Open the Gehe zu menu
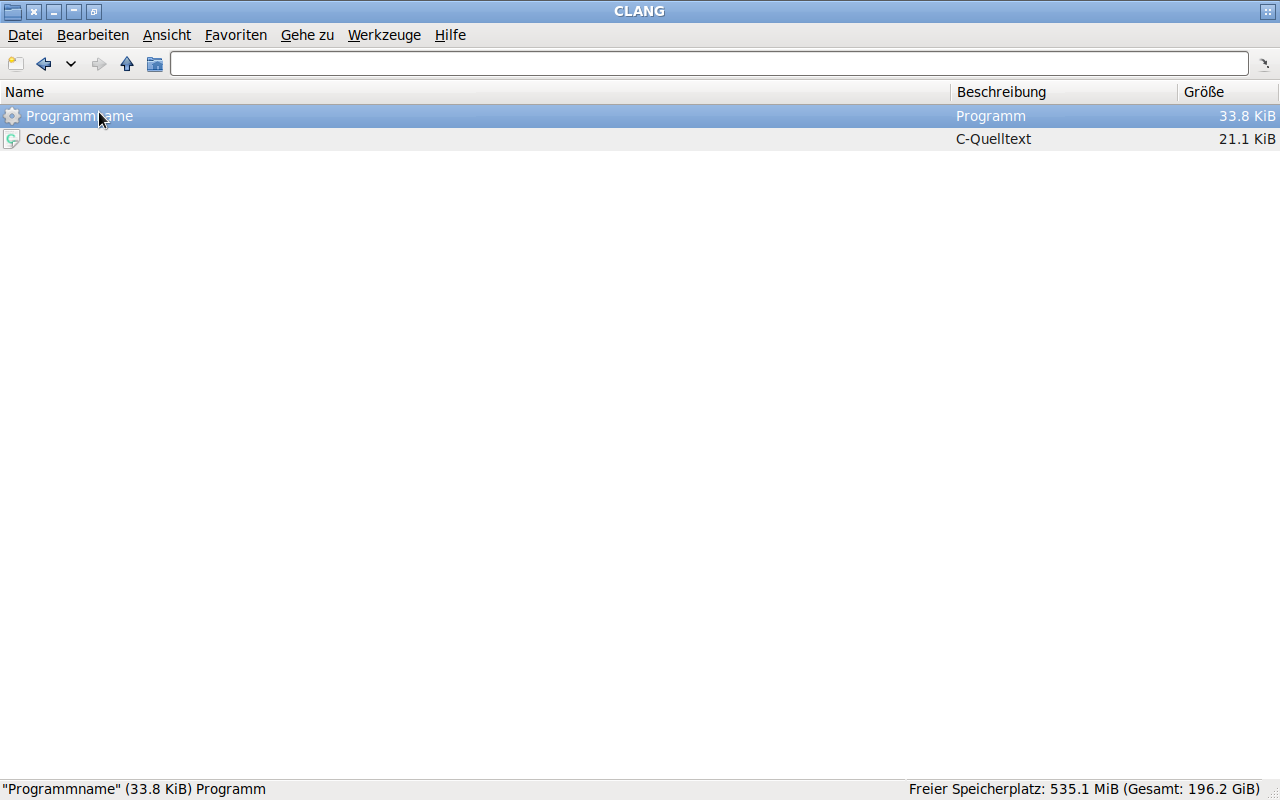The height and width of the screenshot is (800, 1280). (307, 35)
